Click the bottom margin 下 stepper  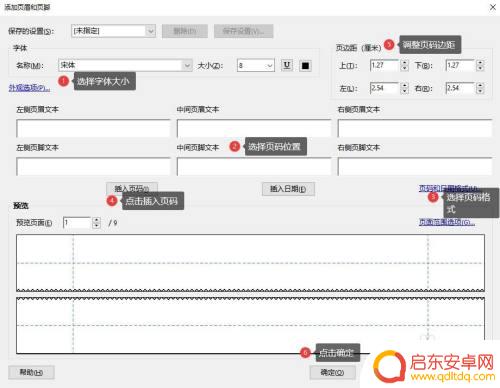[x=480, y=65]
